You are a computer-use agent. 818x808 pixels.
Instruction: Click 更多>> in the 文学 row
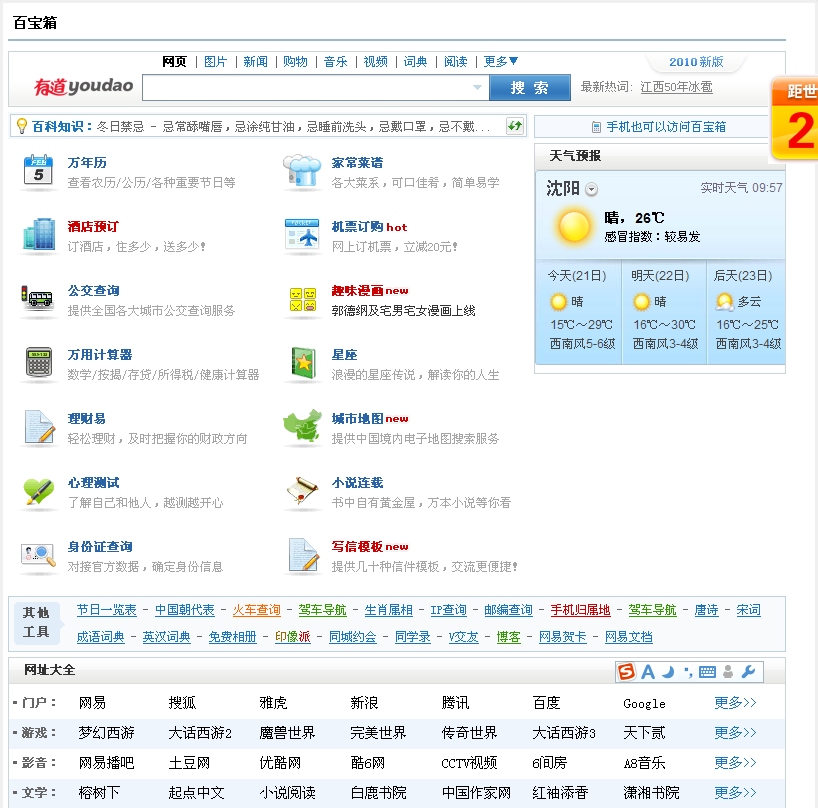coord(735,793)
